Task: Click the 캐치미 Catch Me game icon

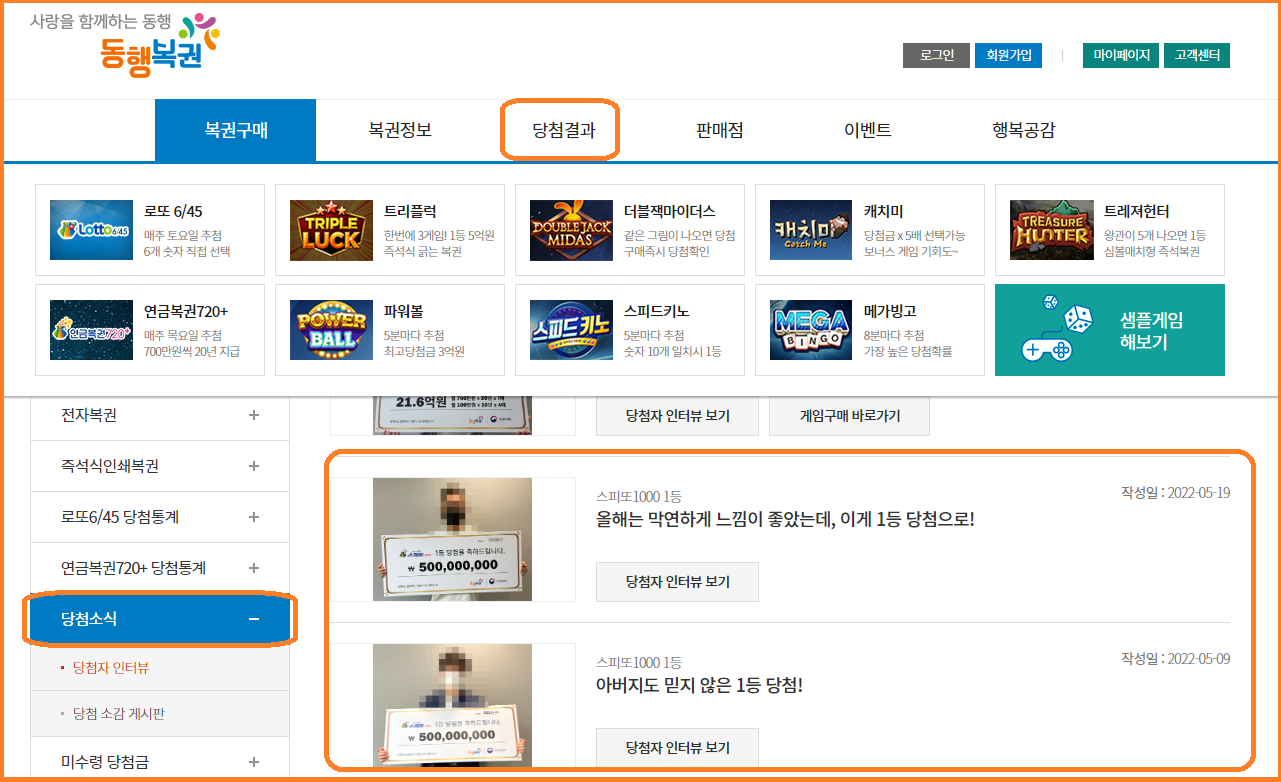Action: click(811, 230)
